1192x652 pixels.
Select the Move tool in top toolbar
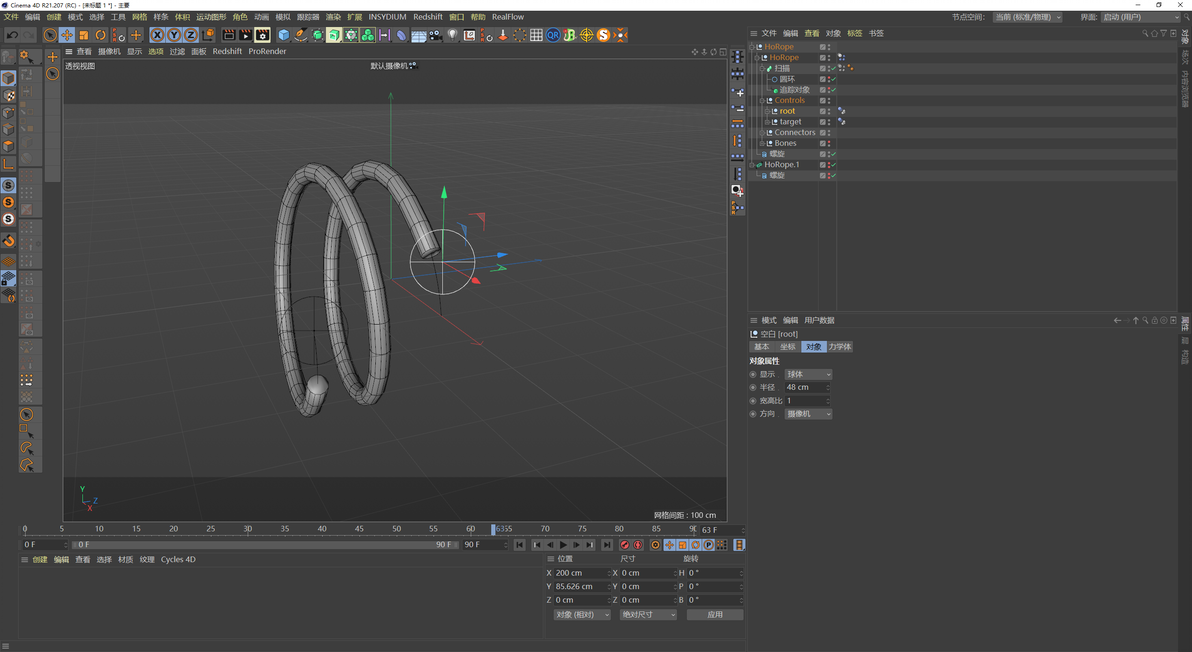67,35
